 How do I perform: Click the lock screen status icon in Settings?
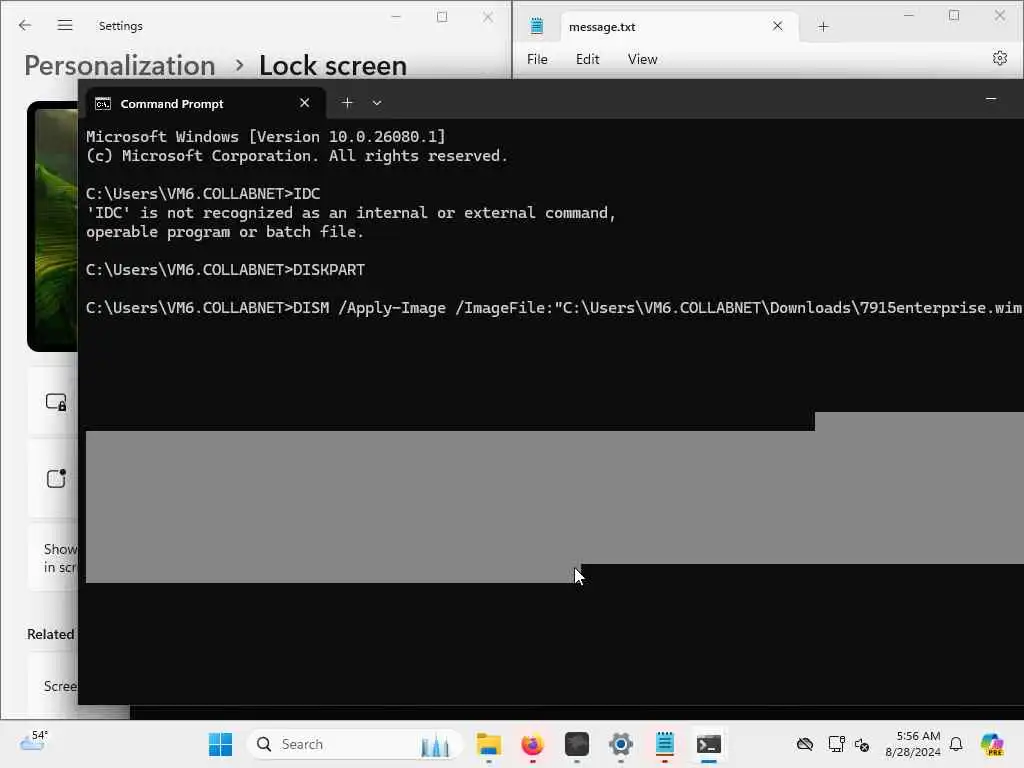click(56, 478)
